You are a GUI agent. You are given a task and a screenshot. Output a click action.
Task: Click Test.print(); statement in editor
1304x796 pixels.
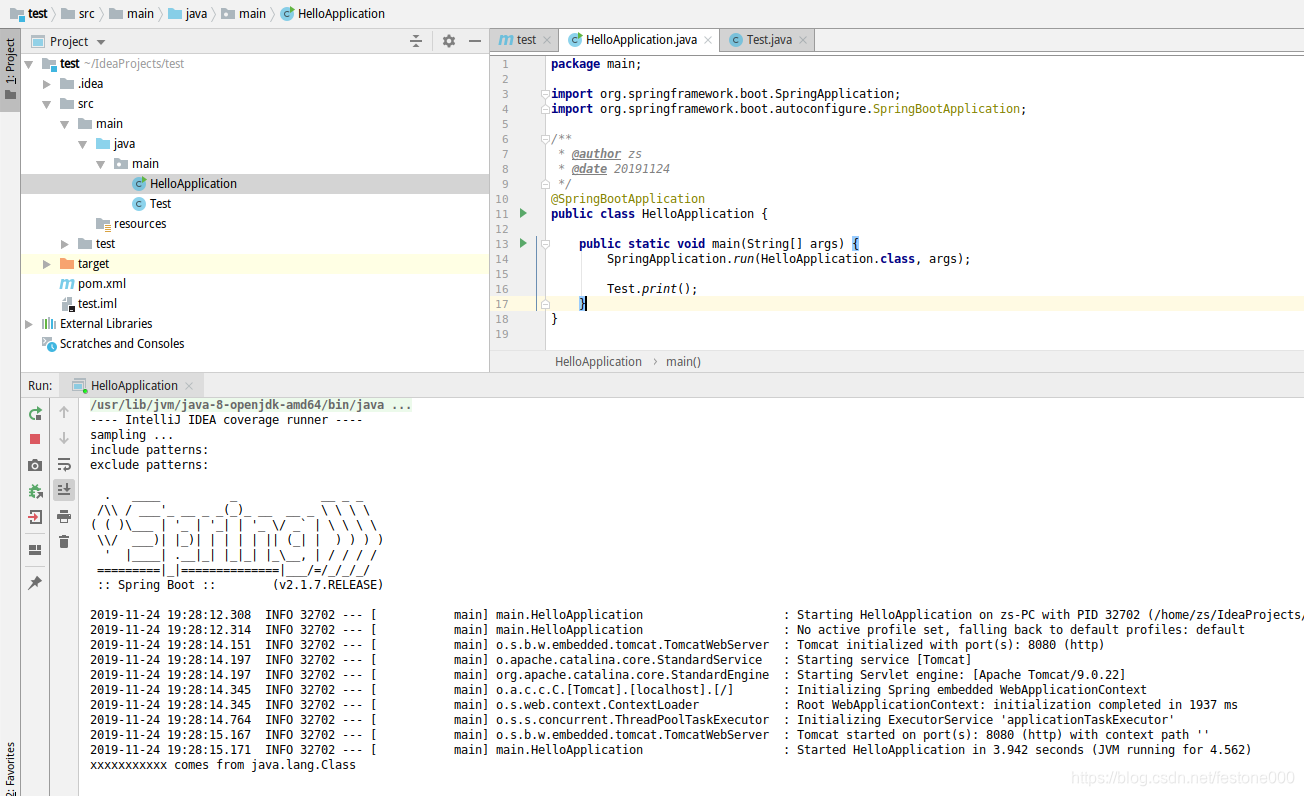coord(651,288)
